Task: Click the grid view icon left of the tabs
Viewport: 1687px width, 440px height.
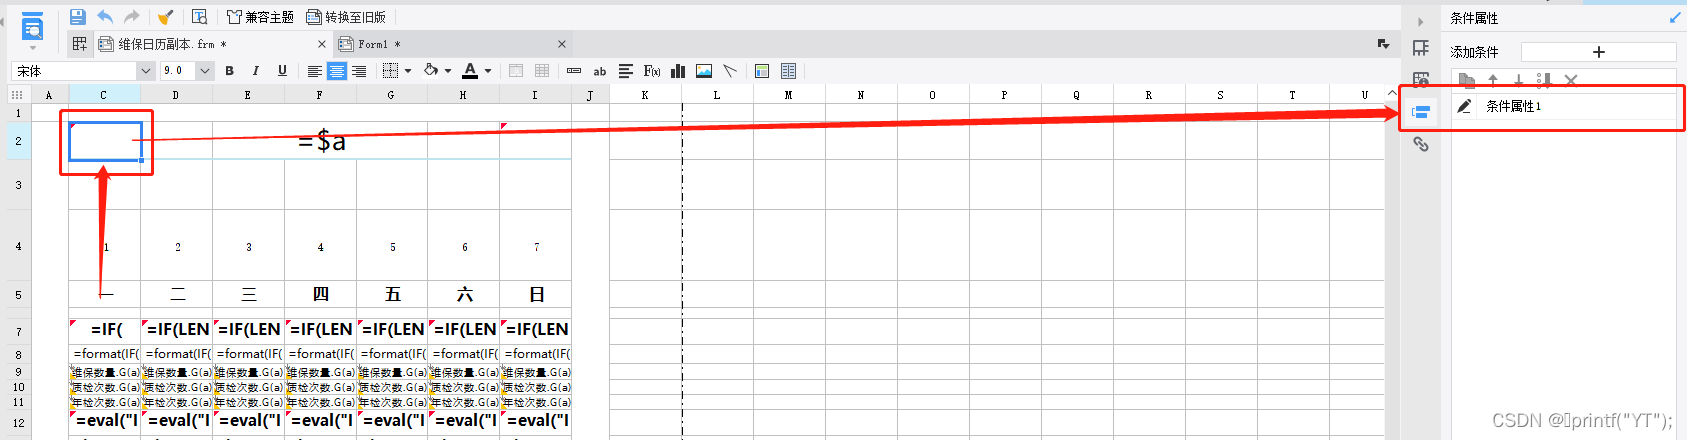Action: point(80,44)
